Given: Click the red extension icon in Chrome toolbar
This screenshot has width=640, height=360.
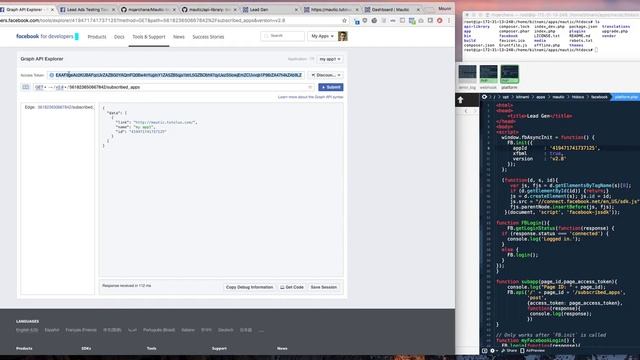Looking at the screenshot, I should point(440,20).
